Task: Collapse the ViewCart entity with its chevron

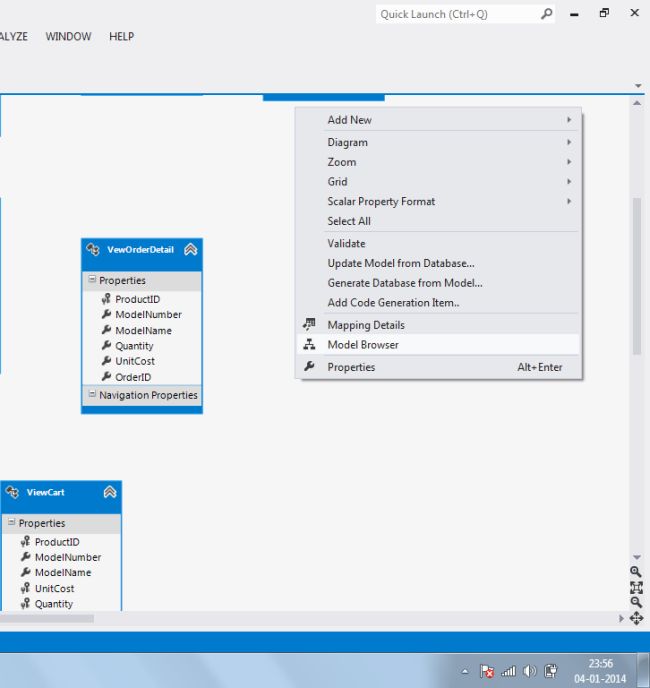Action: (110, 492)
